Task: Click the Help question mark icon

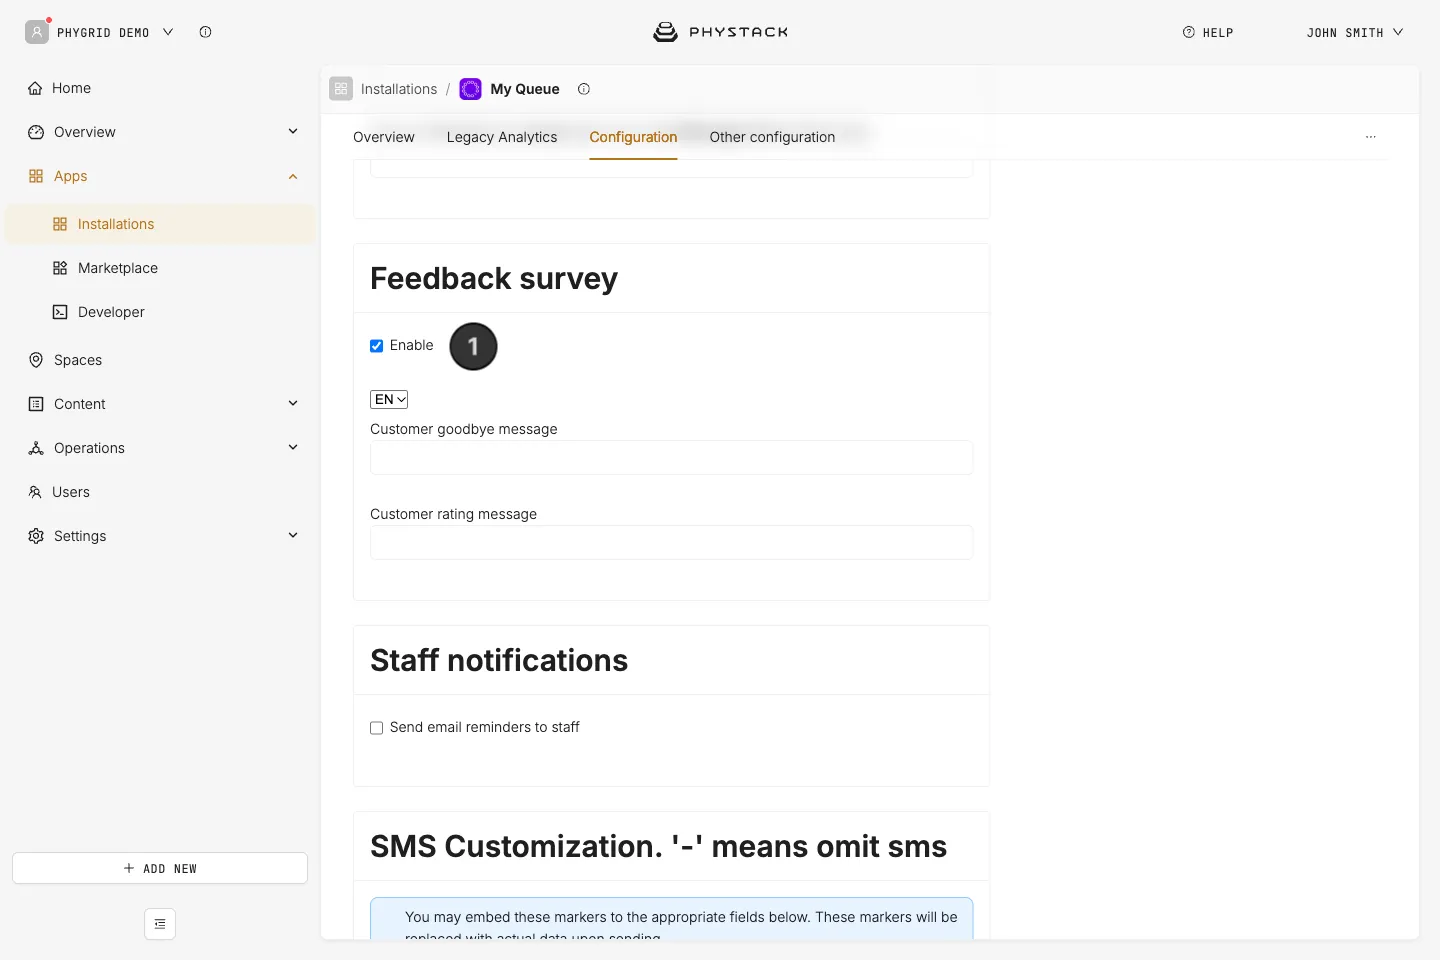Action: pyautogui.click(x=1189, y=32)
